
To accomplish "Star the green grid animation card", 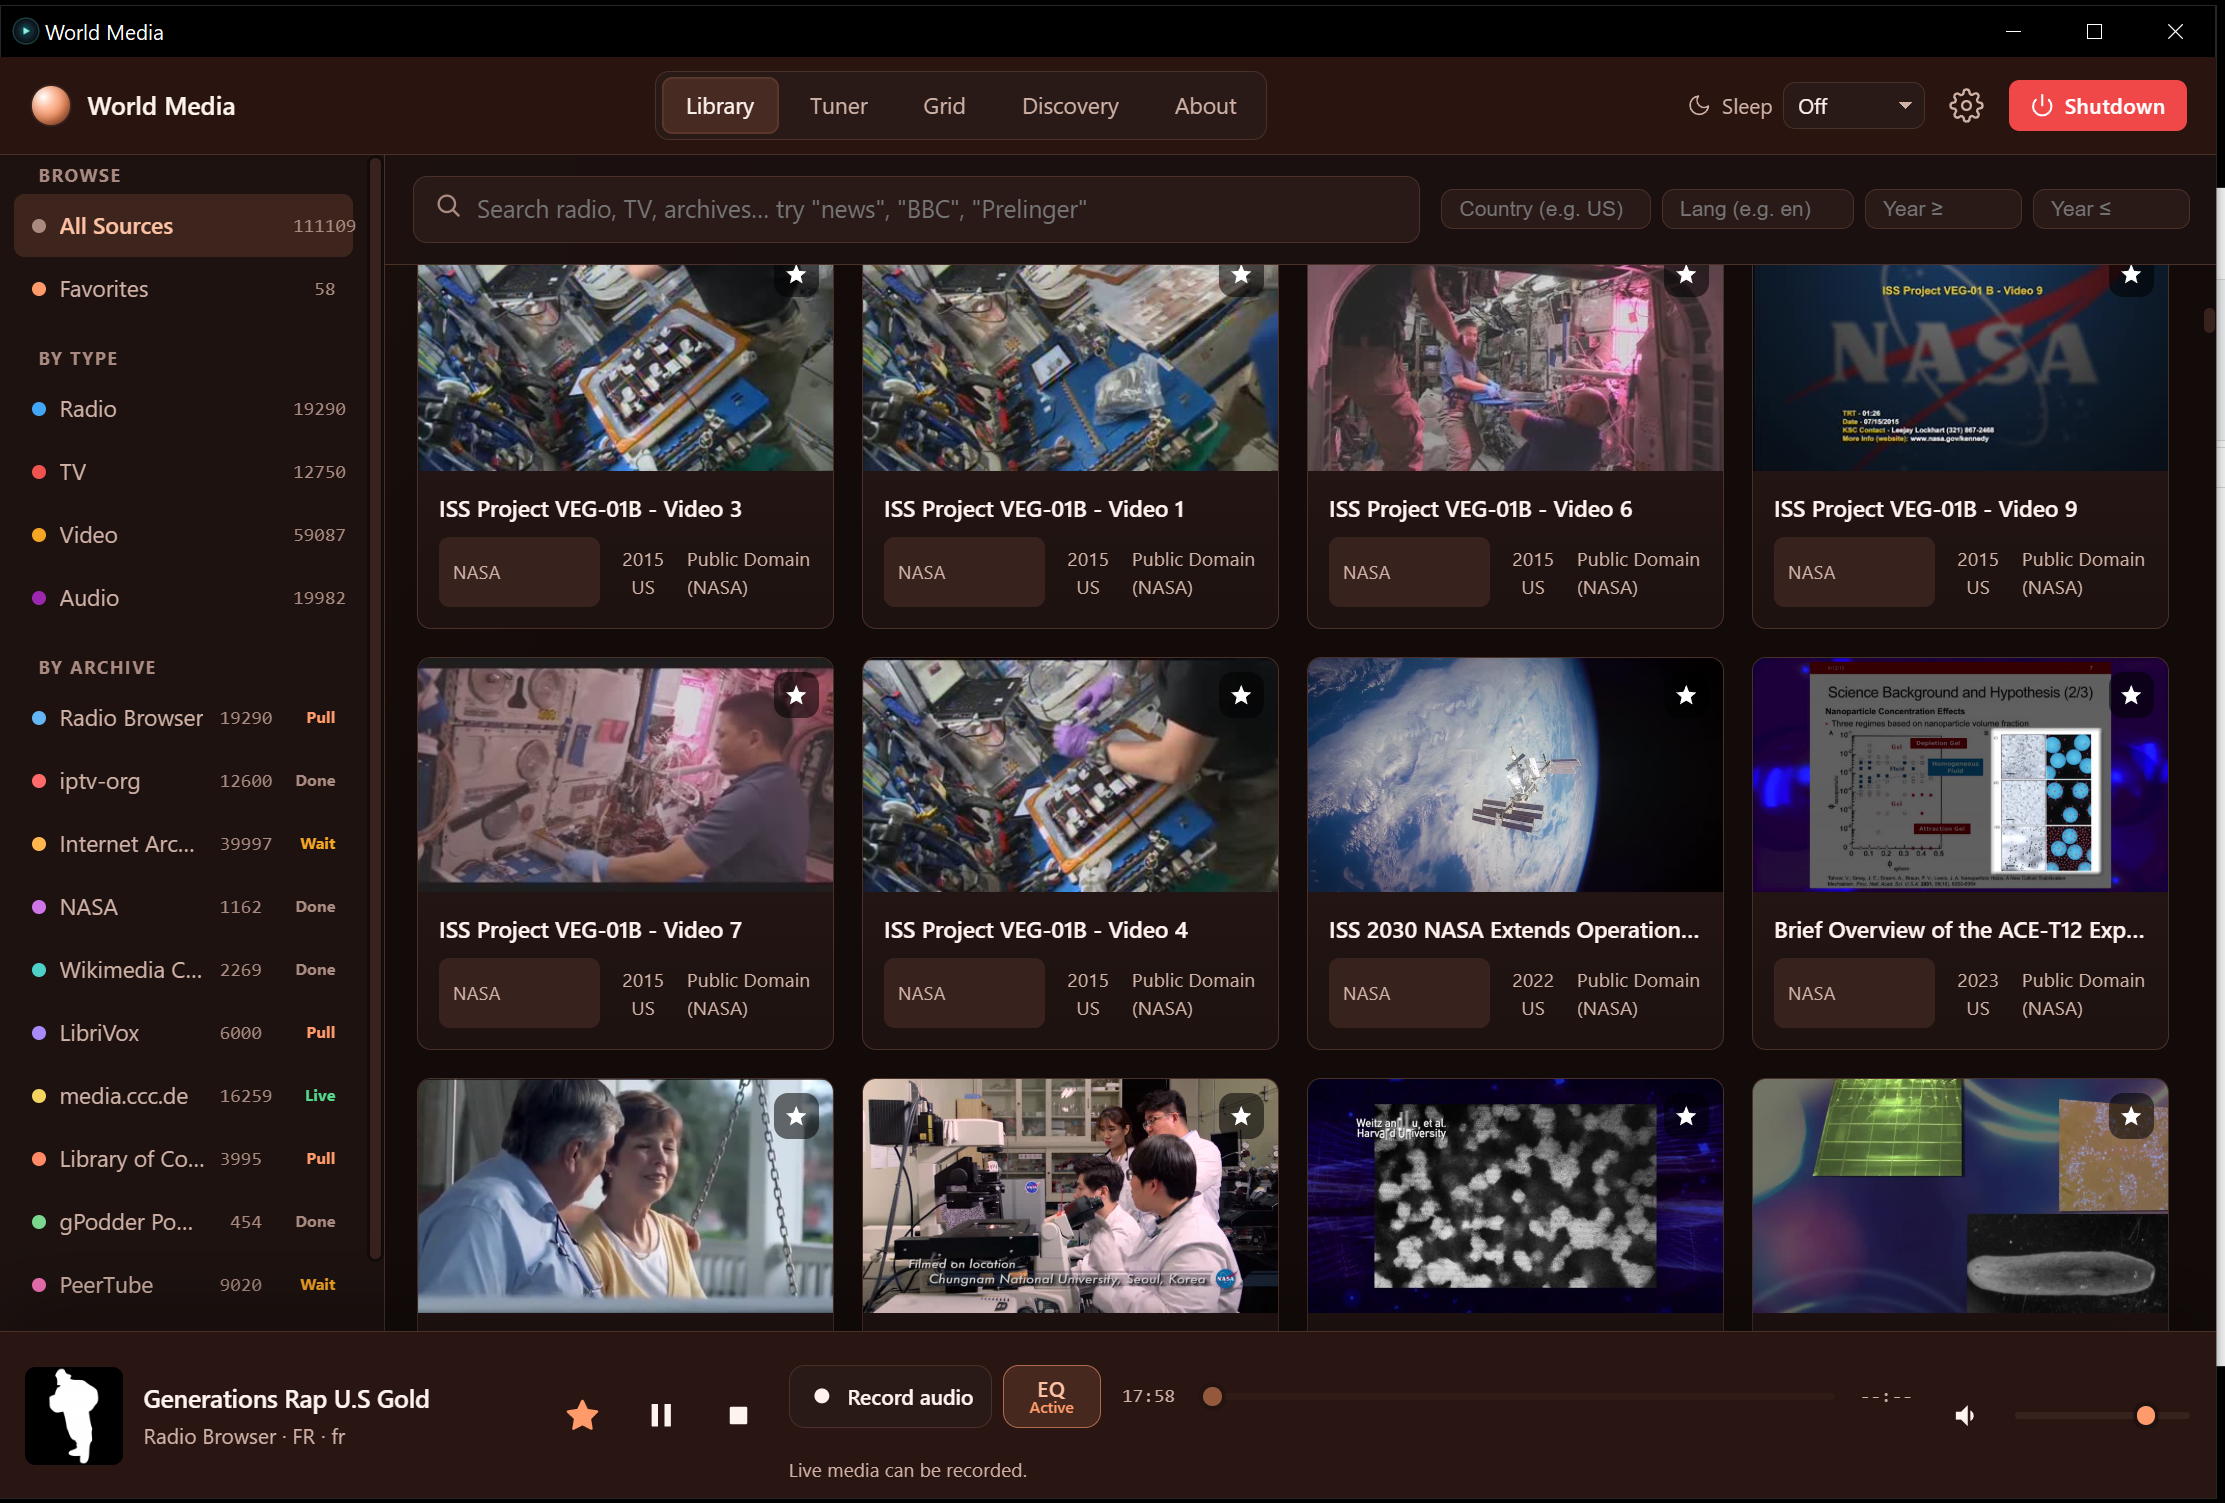I will coord(2131,1116).
